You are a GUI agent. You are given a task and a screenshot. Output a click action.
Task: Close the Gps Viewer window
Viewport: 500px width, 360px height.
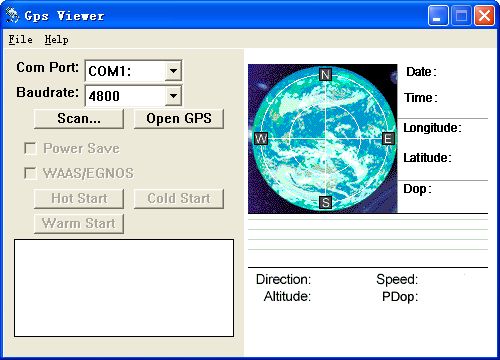point(484,15)
